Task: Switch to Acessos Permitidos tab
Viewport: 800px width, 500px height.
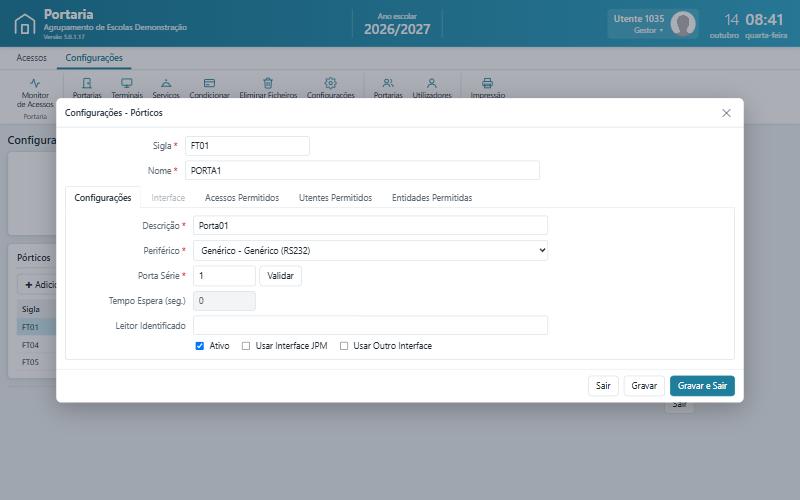Action: (242, 197)
